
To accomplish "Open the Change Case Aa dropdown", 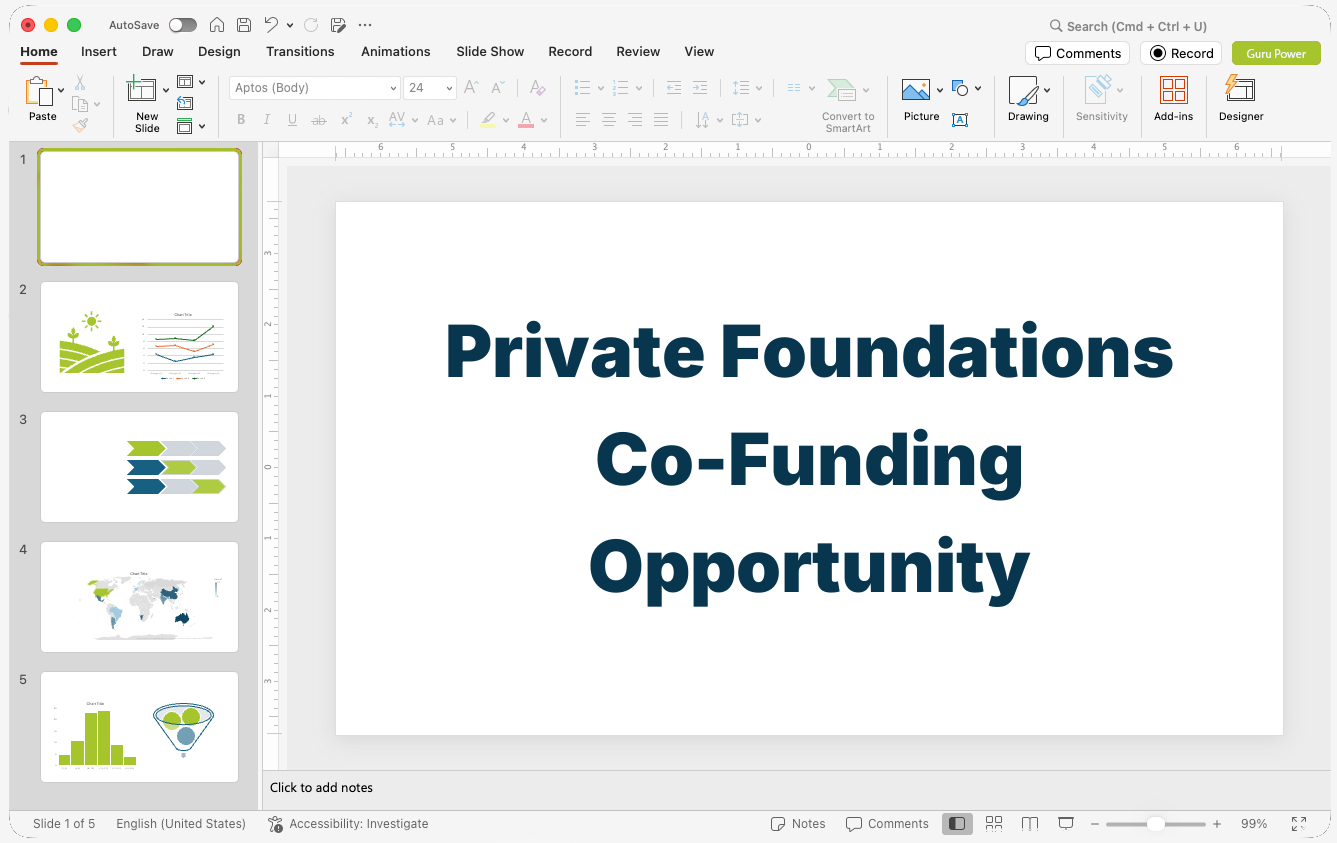I will coord(441,120).
